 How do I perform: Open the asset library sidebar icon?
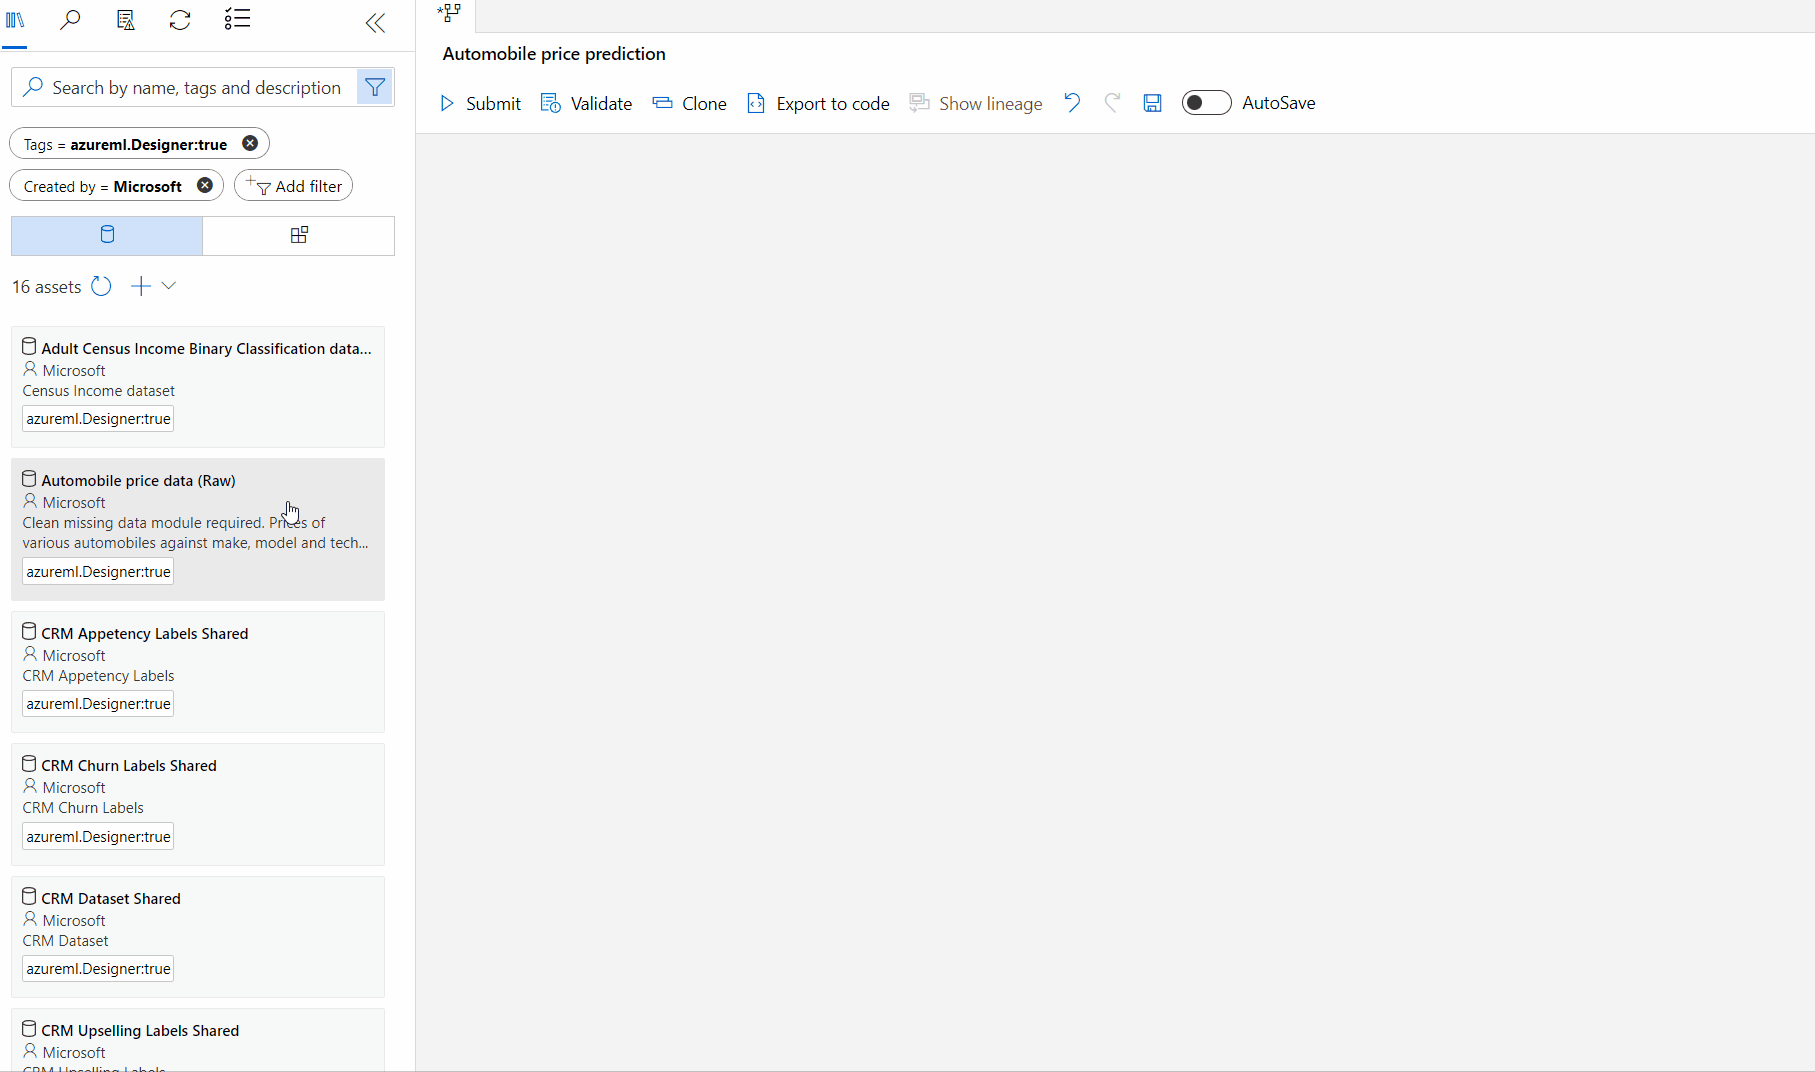[x=15, y=20]
